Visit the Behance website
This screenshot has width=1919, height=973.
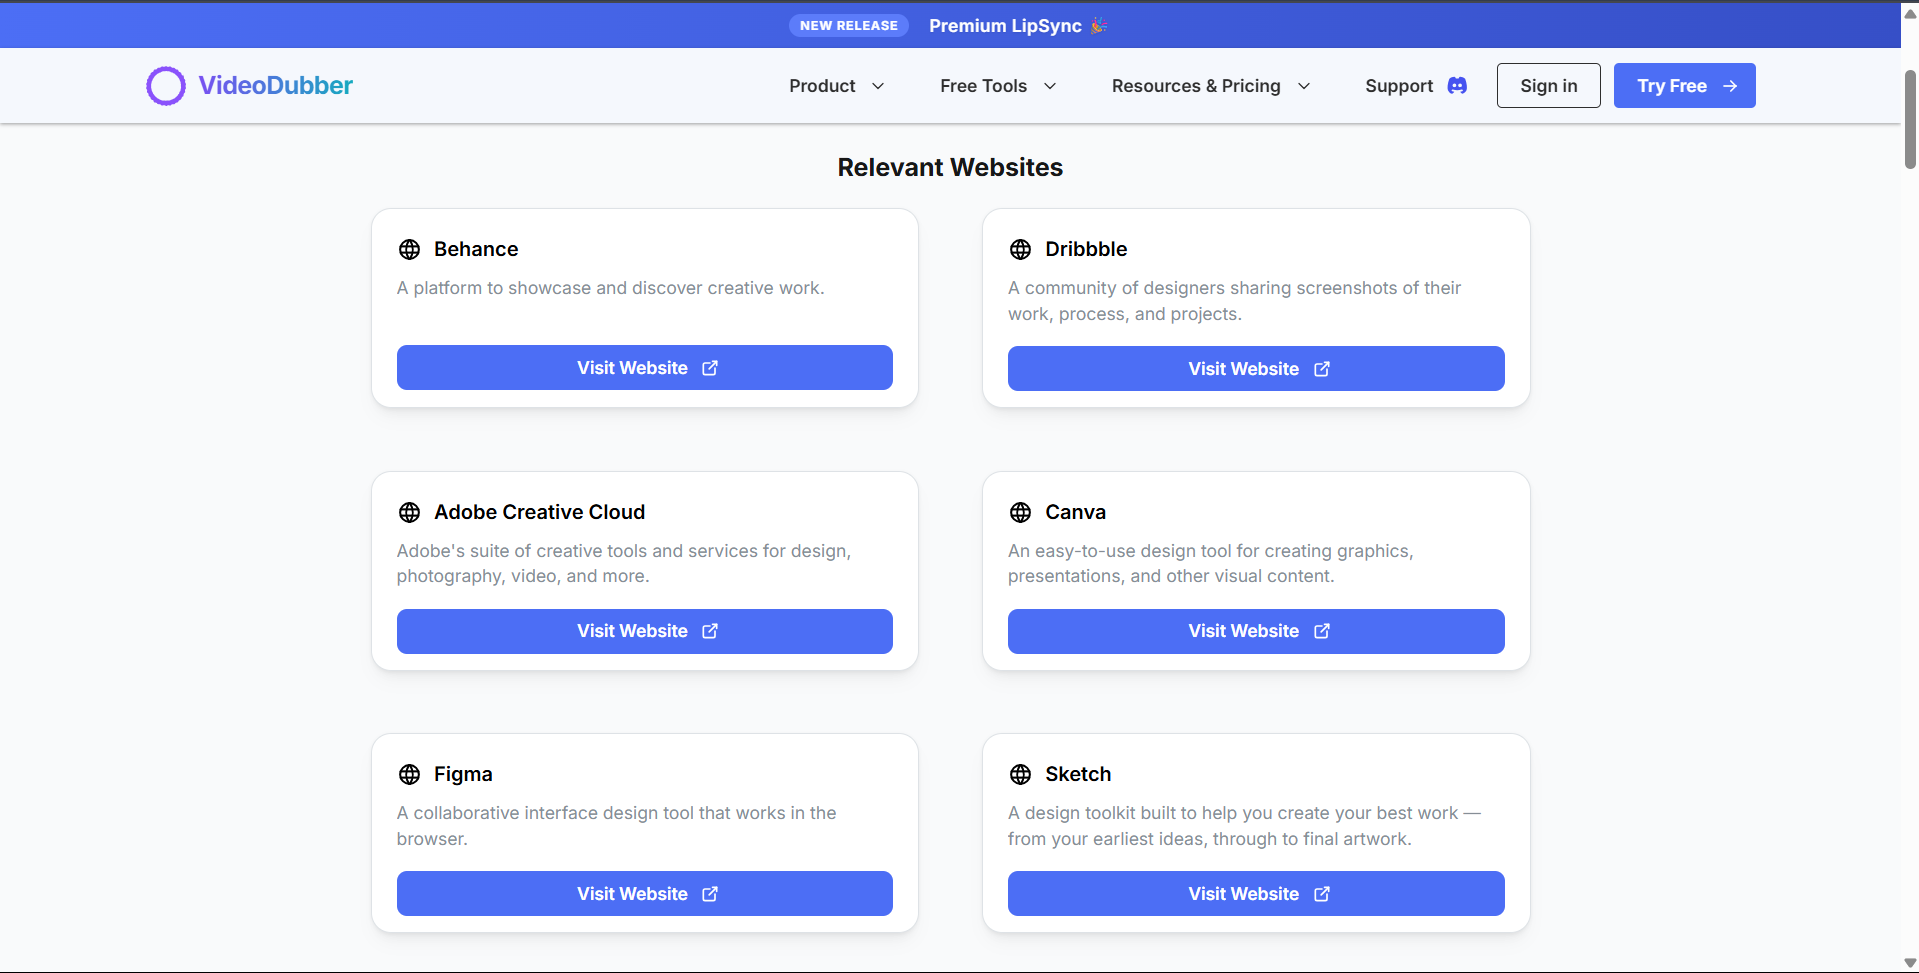[x=645, y=368]
